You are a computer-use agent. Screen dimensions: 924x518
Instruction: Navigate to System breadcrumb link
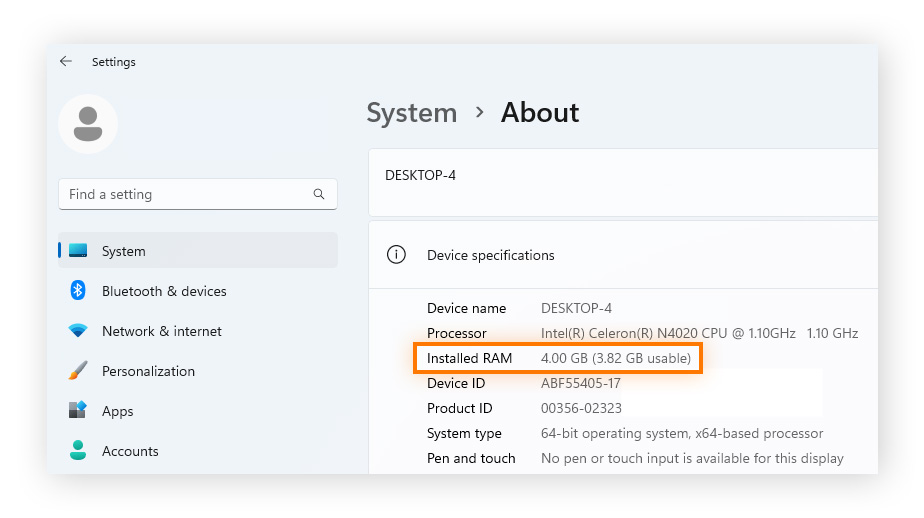[412, 113]
